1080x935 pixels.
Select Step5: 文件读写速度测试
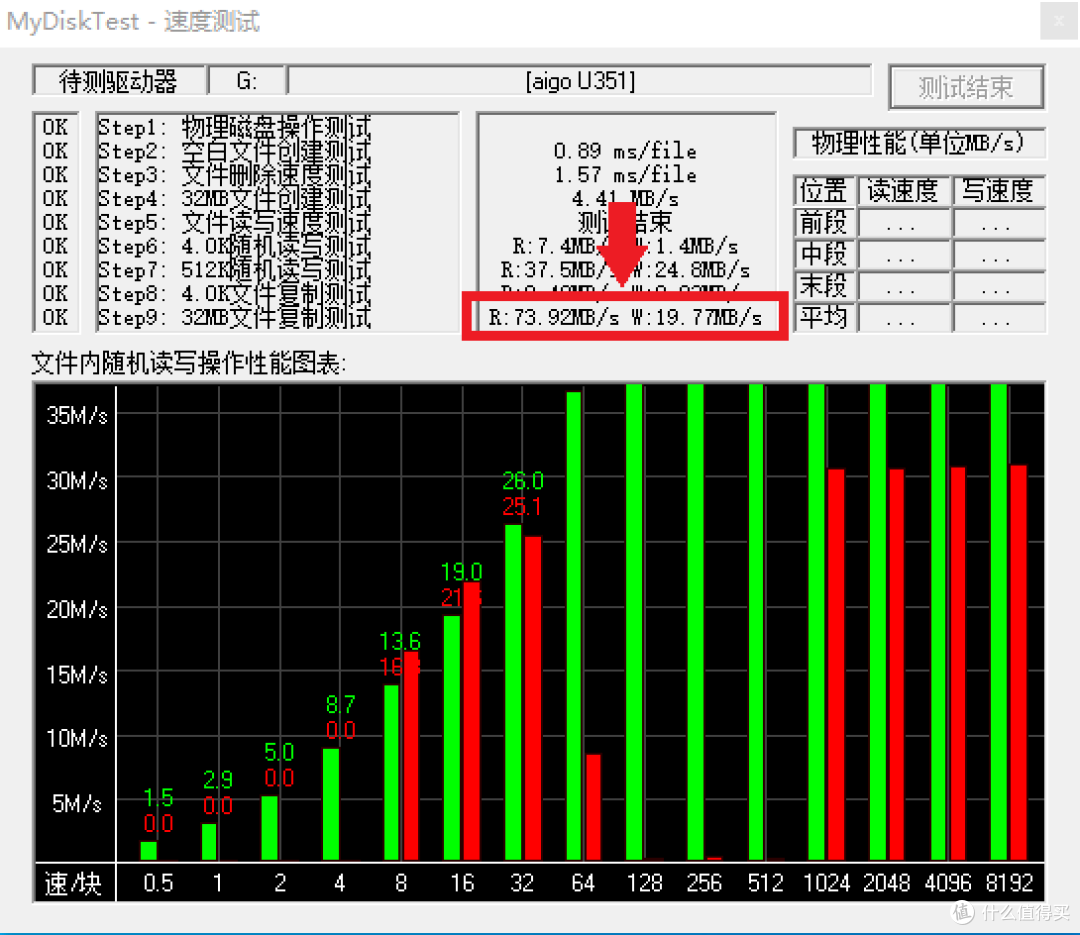[x=234, y=223]
